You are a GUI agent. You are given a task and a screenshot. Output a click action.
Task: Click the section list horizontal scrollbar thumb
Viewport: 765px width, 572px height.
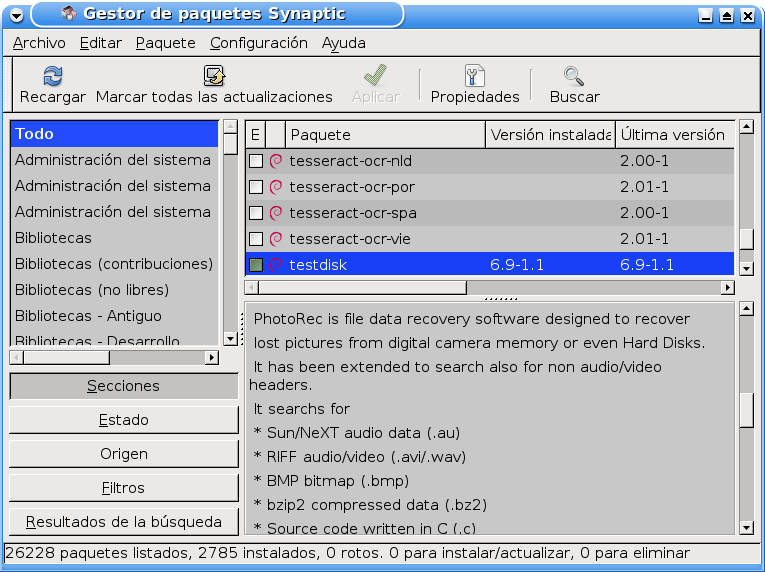click(66, 358)
